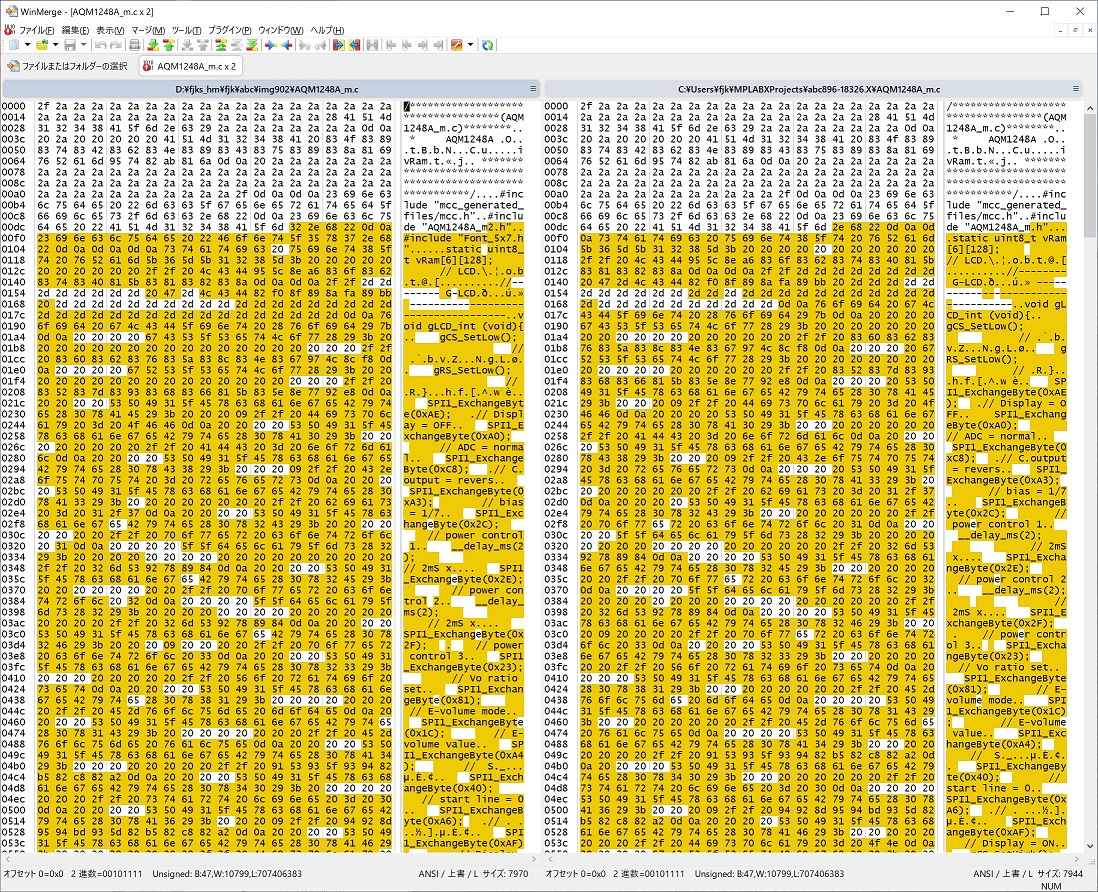1098x892 pixels.
Task: Expand the Open icon's dropdown arrow
Action: pos(55,45)
